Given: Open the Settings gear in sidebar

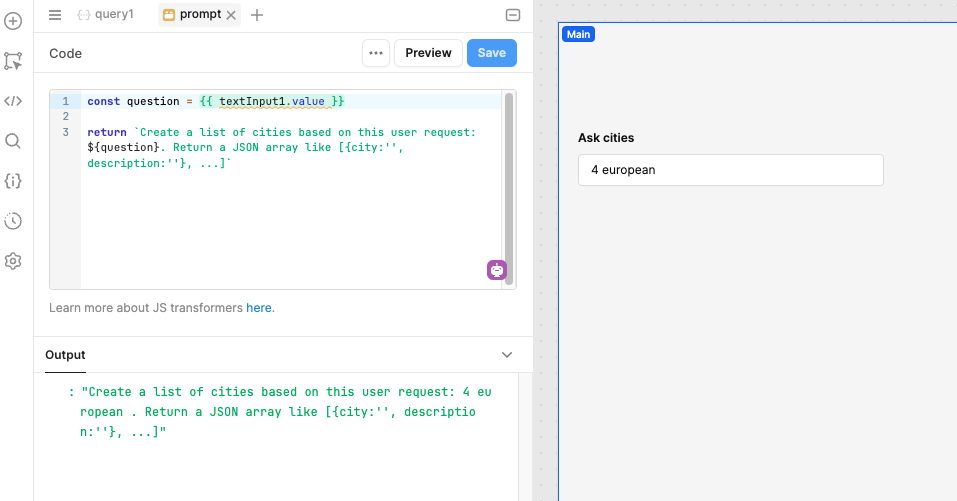Looking at the screenshot, I should (x=13, y=261).
